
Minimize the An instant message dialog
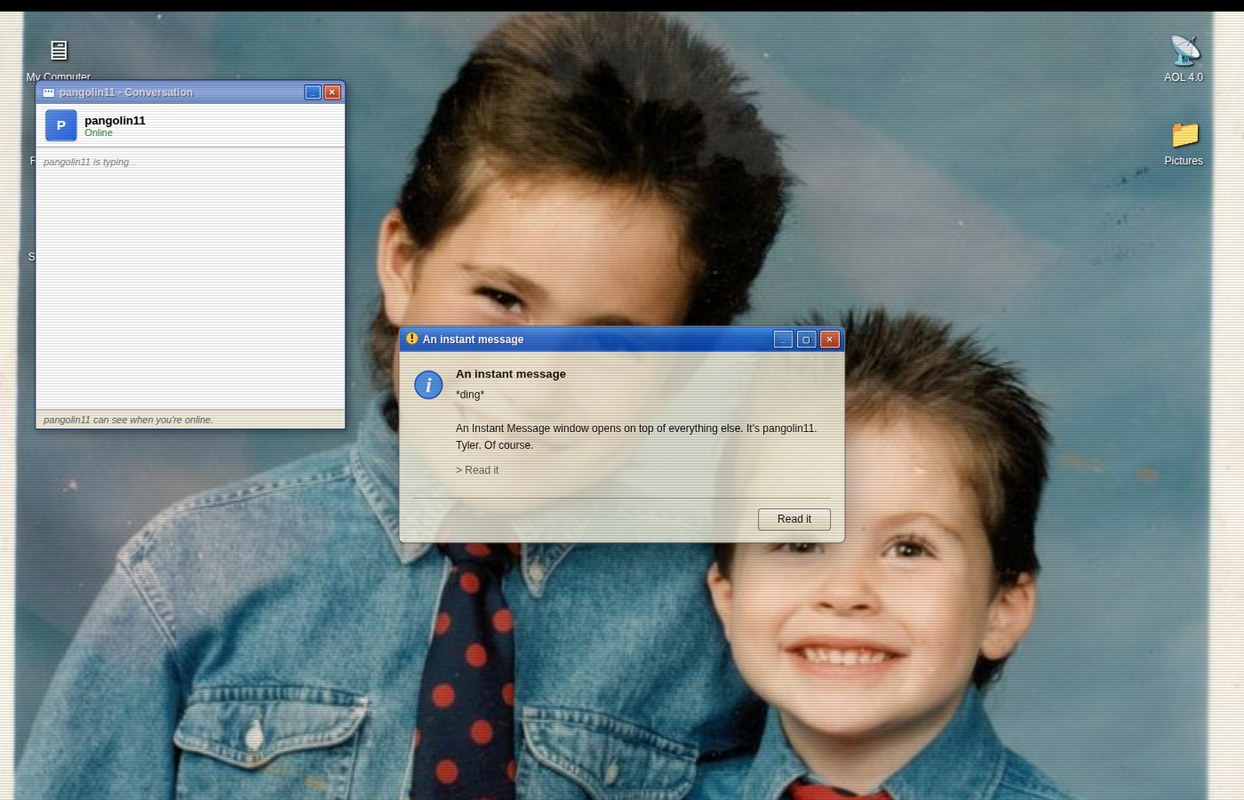[783, 339]
